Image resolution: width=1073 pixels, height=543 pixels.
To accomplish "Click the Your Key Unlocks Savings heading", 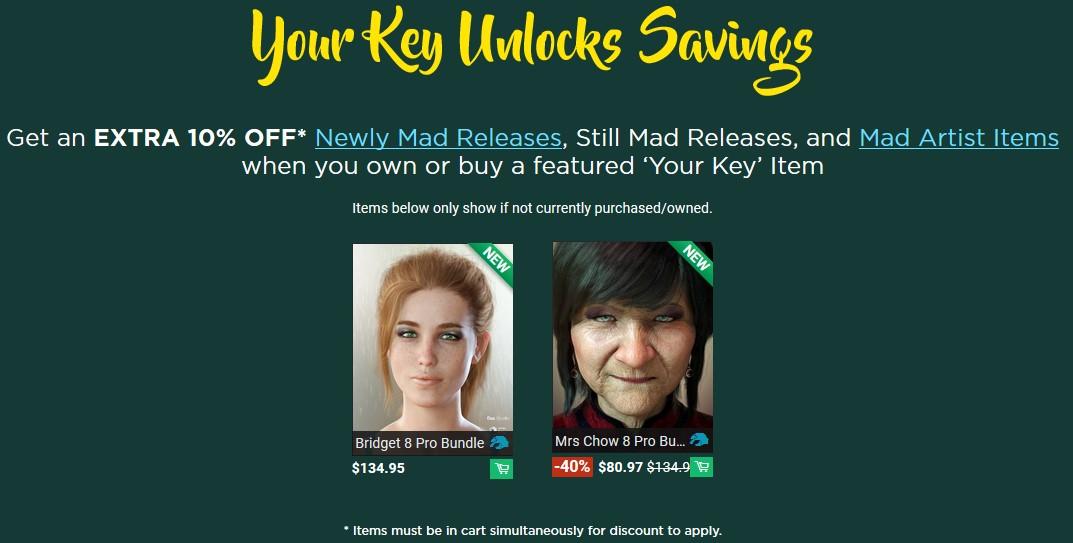I will coord(531,45).
